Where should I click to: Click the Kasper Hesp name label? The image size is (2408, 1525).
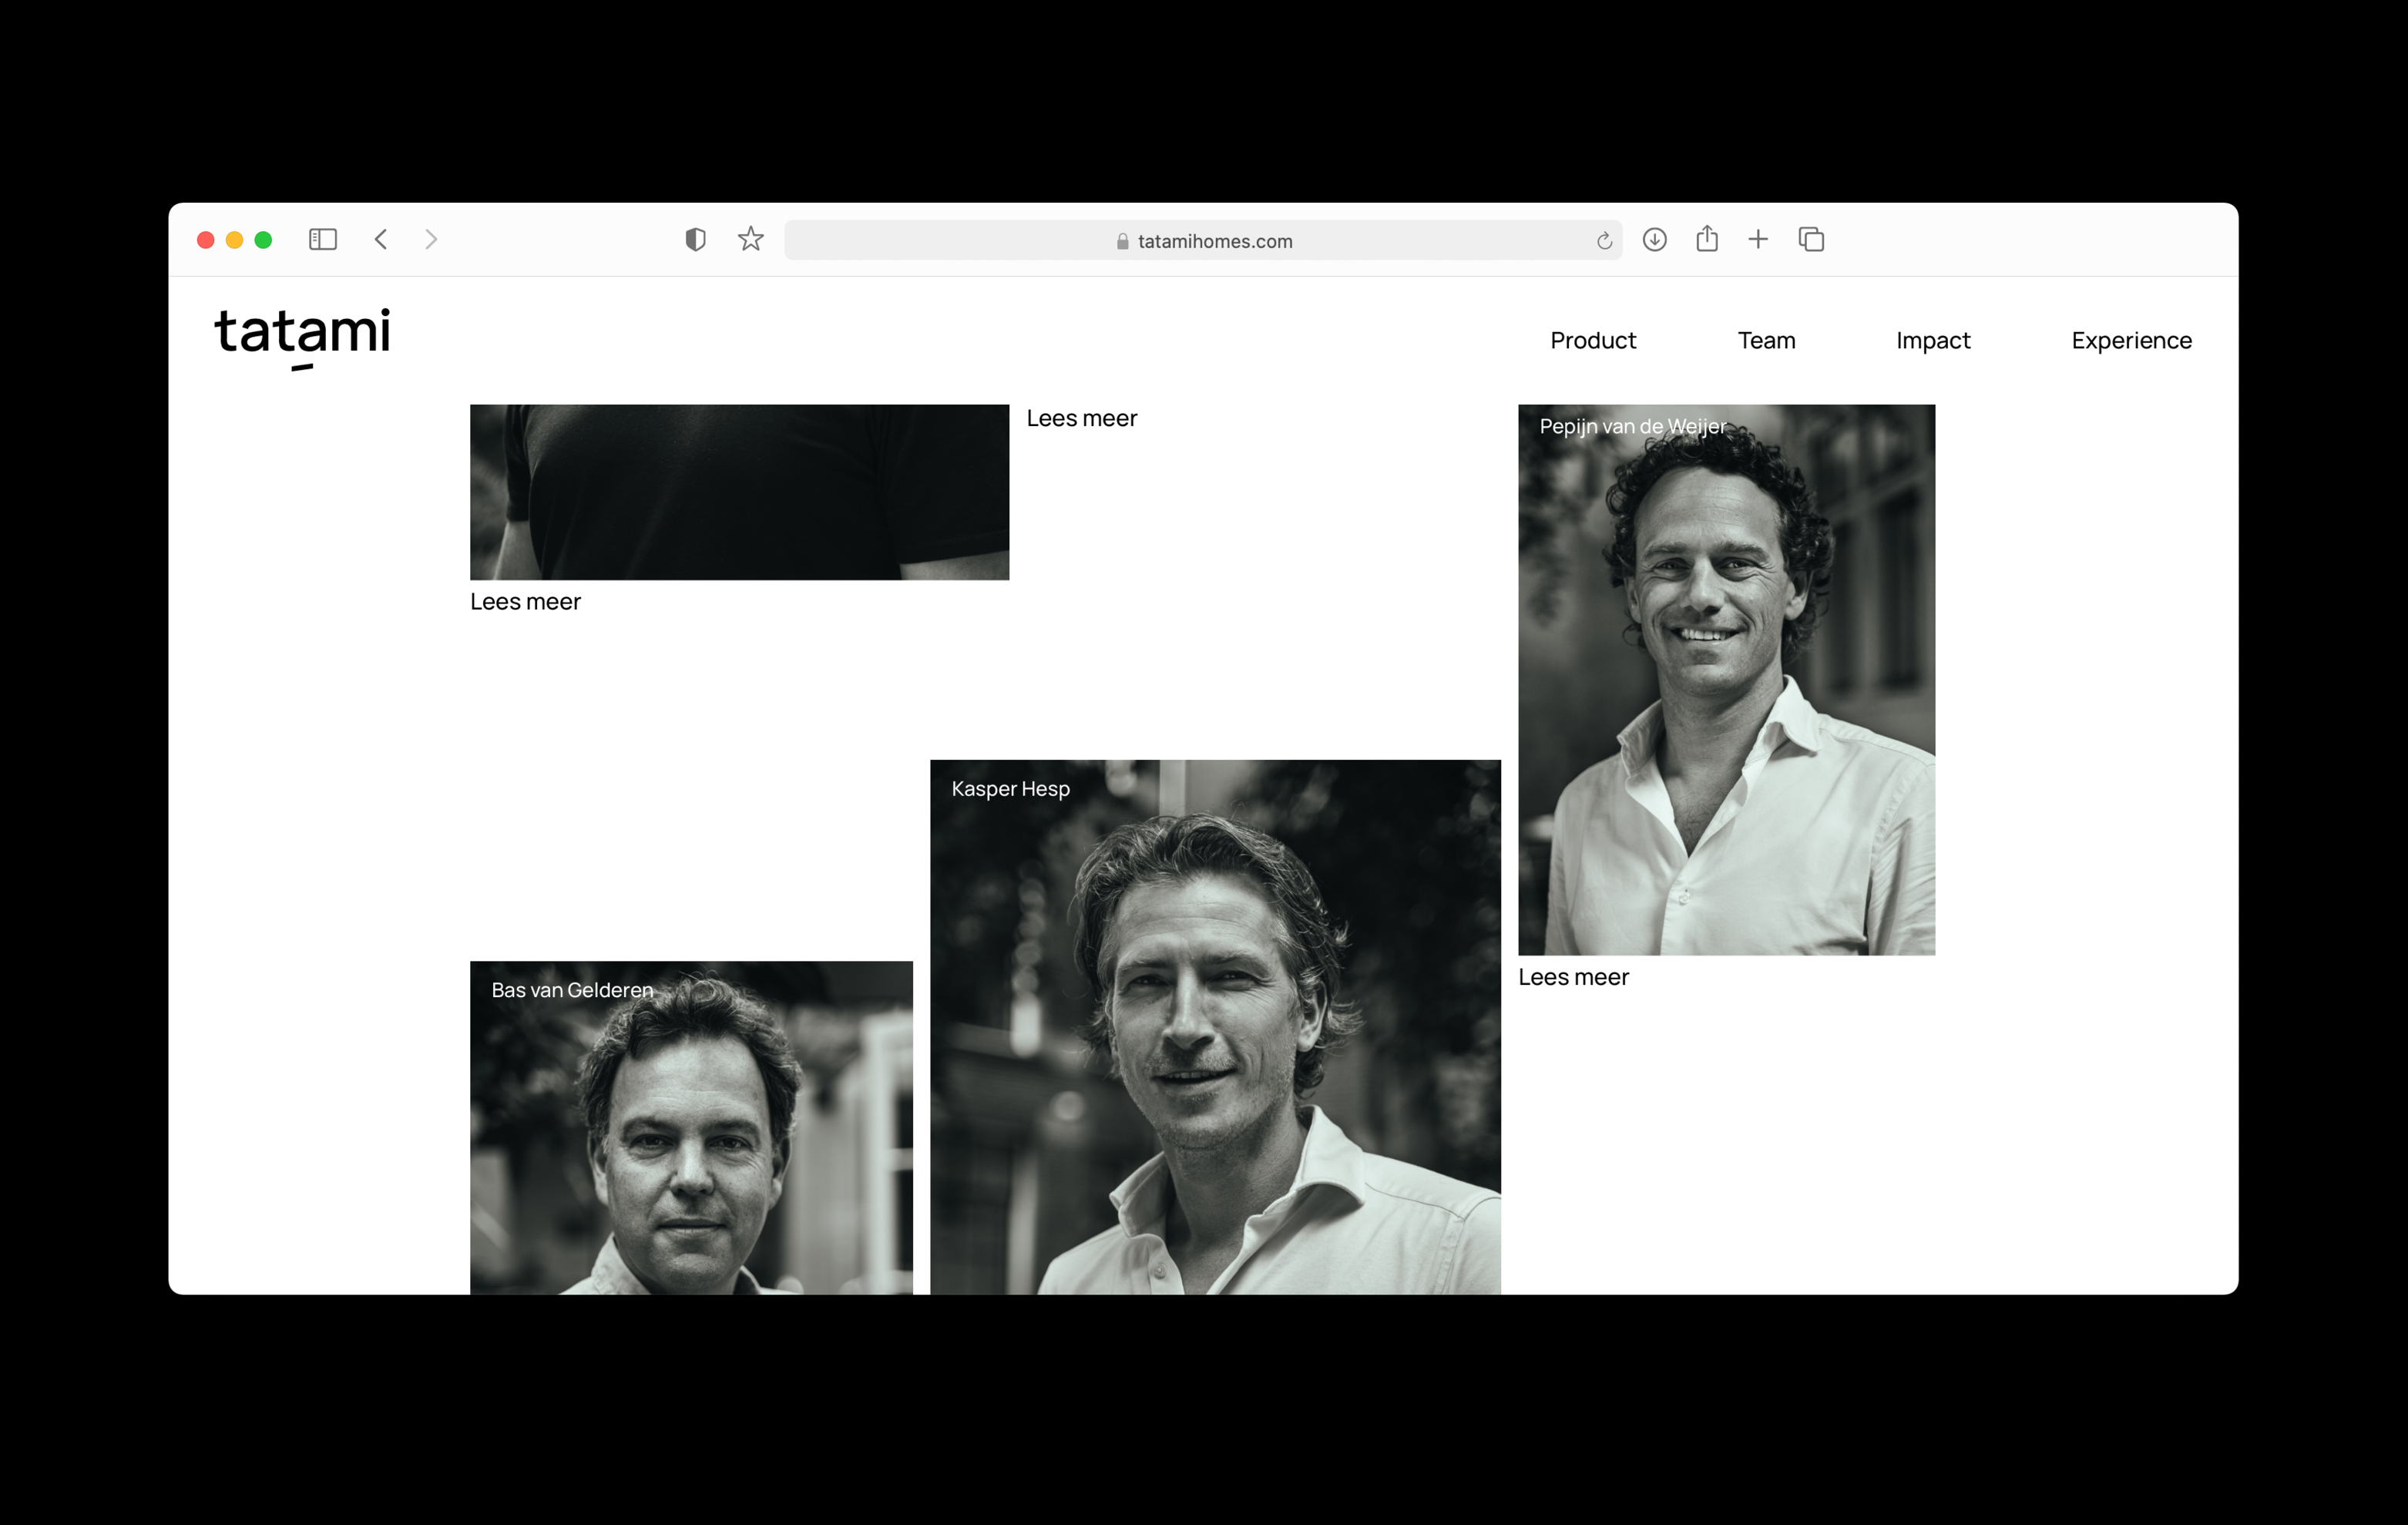point(1010,789)
